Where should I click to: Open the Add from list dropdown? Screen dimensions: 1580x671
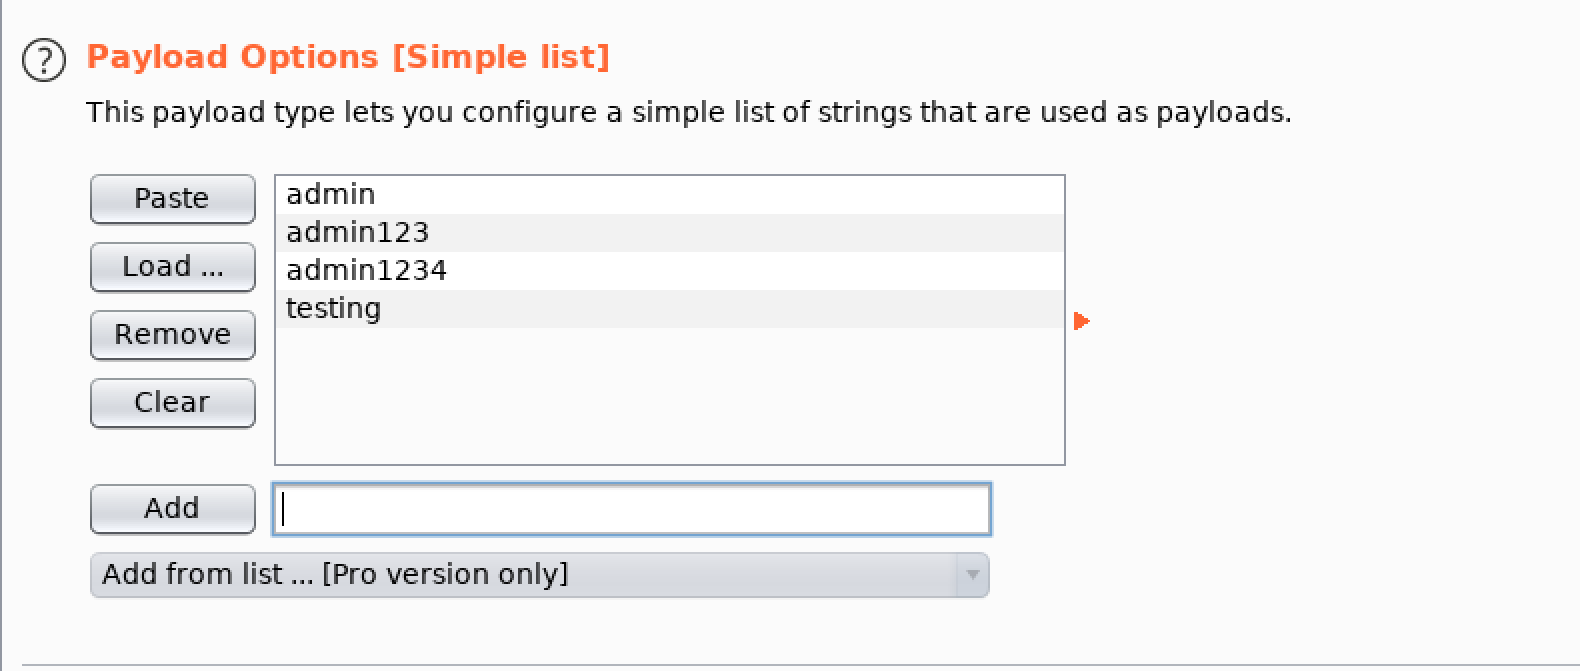click(539, 575)
